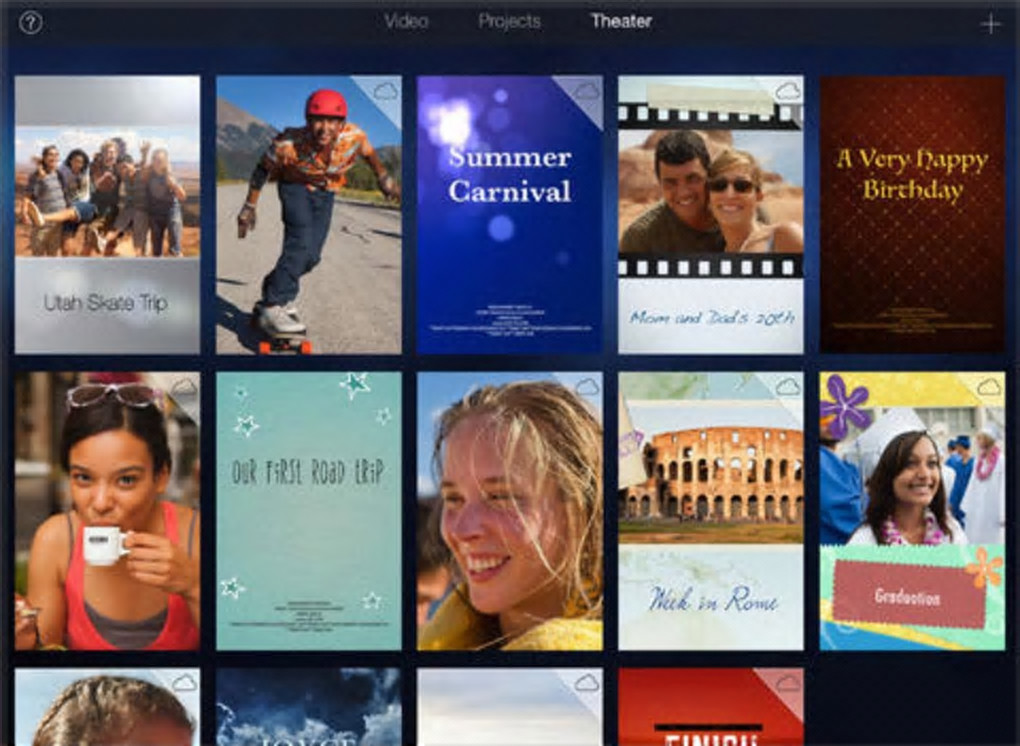Open the Week in Rome movie

[711, 511]
